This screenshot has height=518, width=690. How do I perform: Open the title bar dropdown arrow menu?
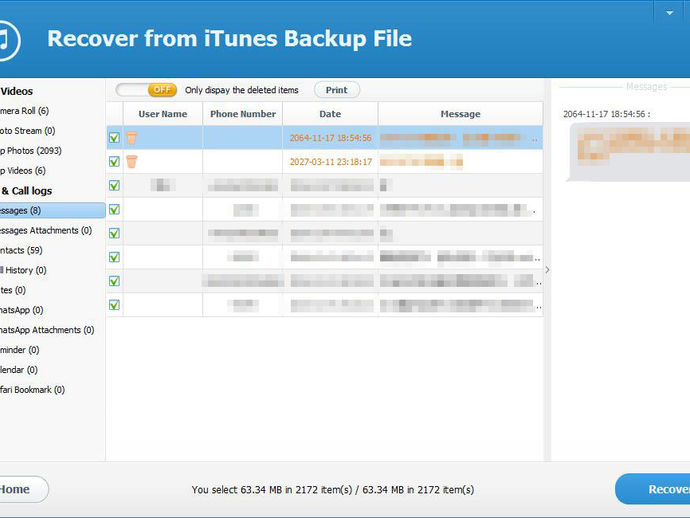[x=669, y=13]
